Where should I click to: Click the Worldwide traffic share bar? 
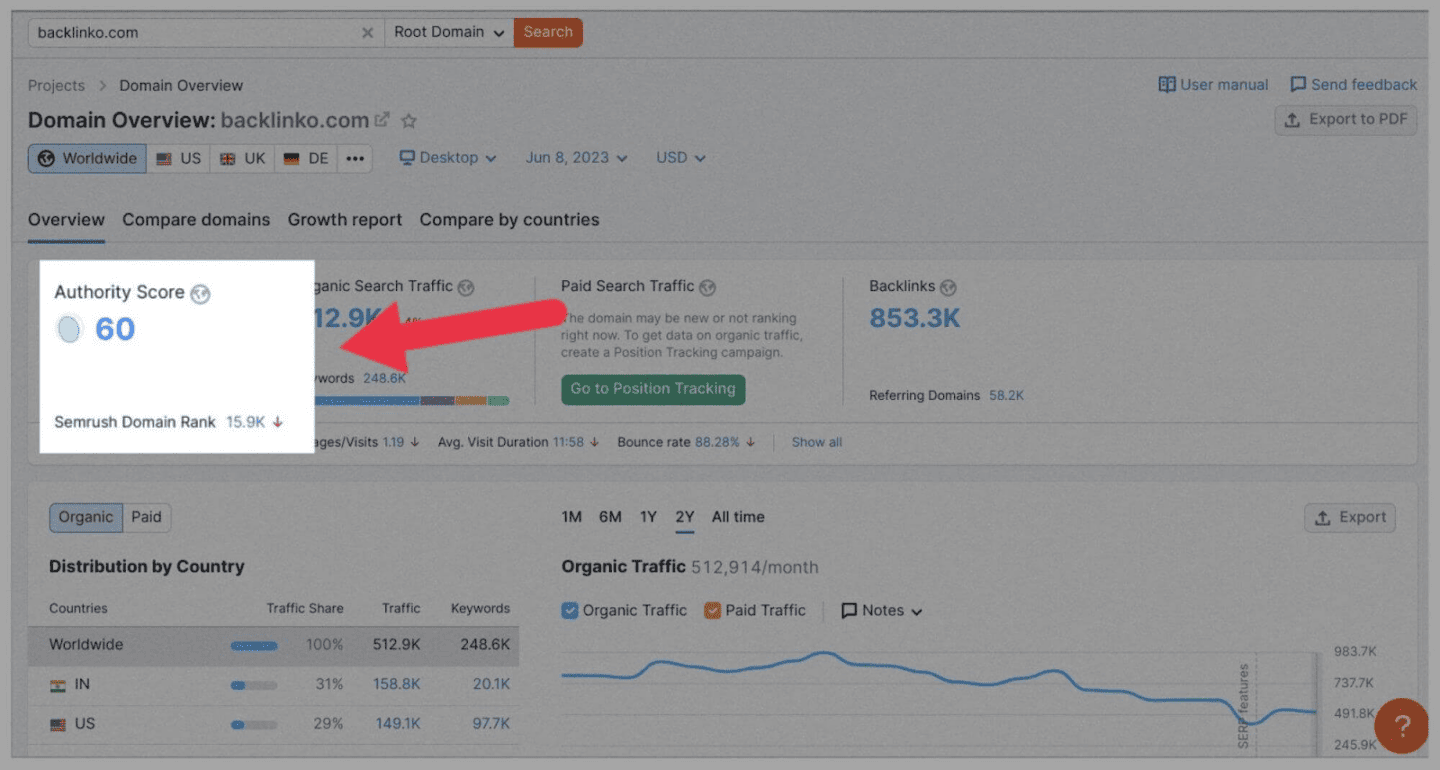point(254,645)
